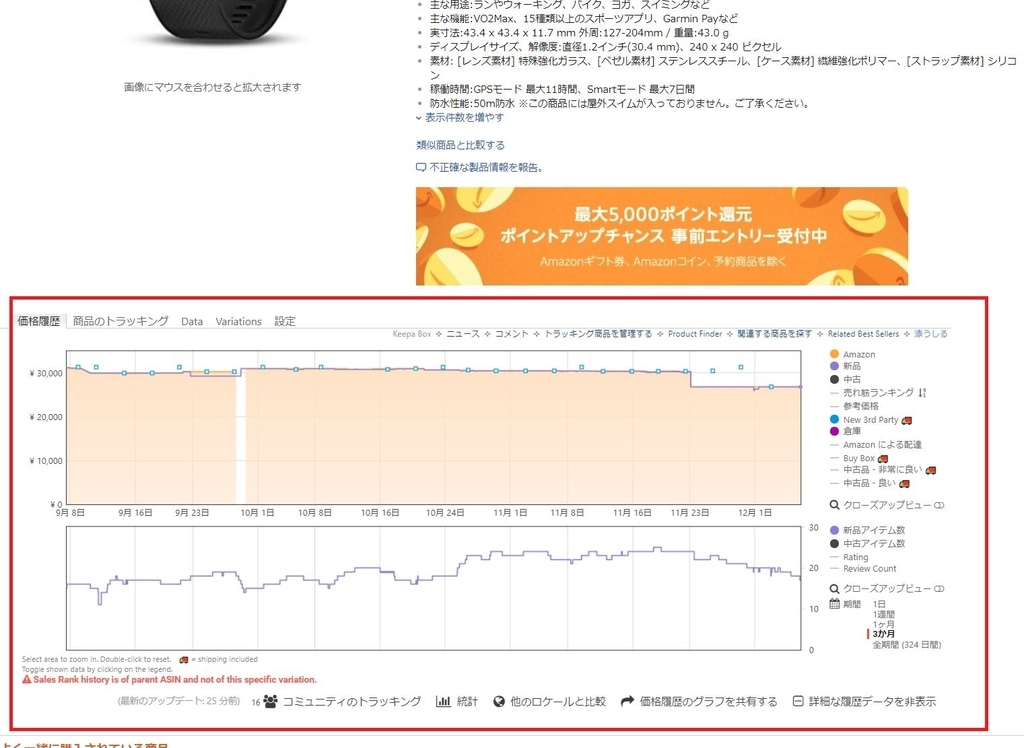Click the offer count chart's クローズアップビュー magnifier
This screenshot has width=1024, height=748.
834,589
